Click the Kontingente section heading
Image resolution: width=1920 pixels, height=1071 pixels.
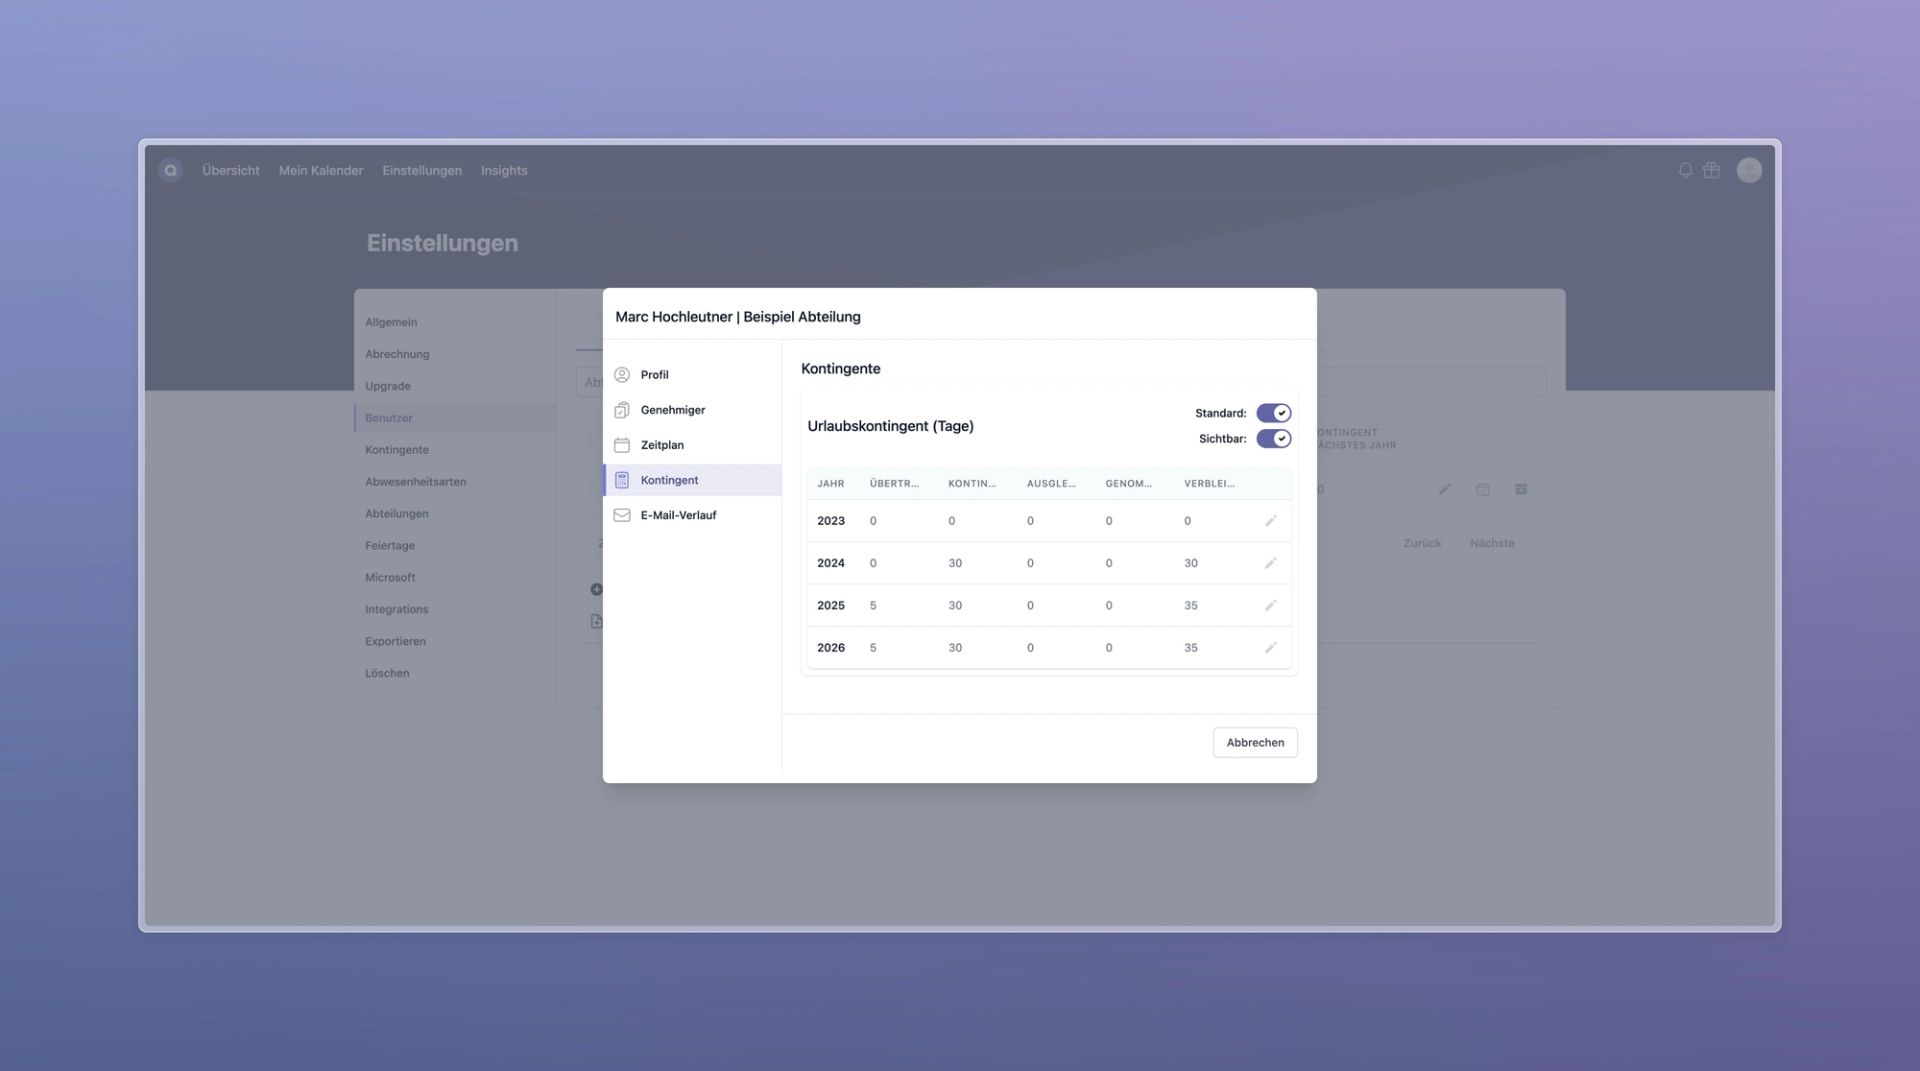[841, 369]
